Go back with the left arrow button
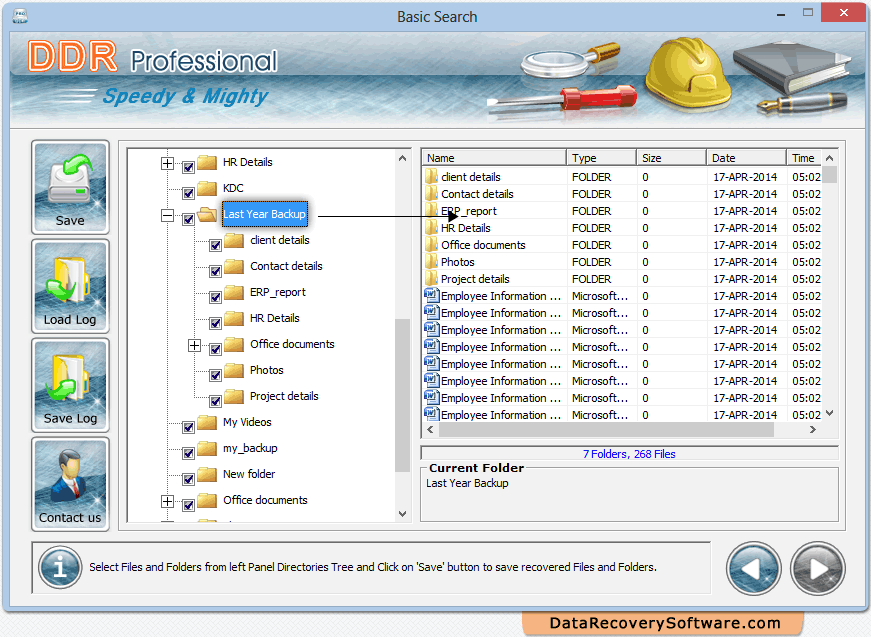The image size is (871, 637). [753, 569]
